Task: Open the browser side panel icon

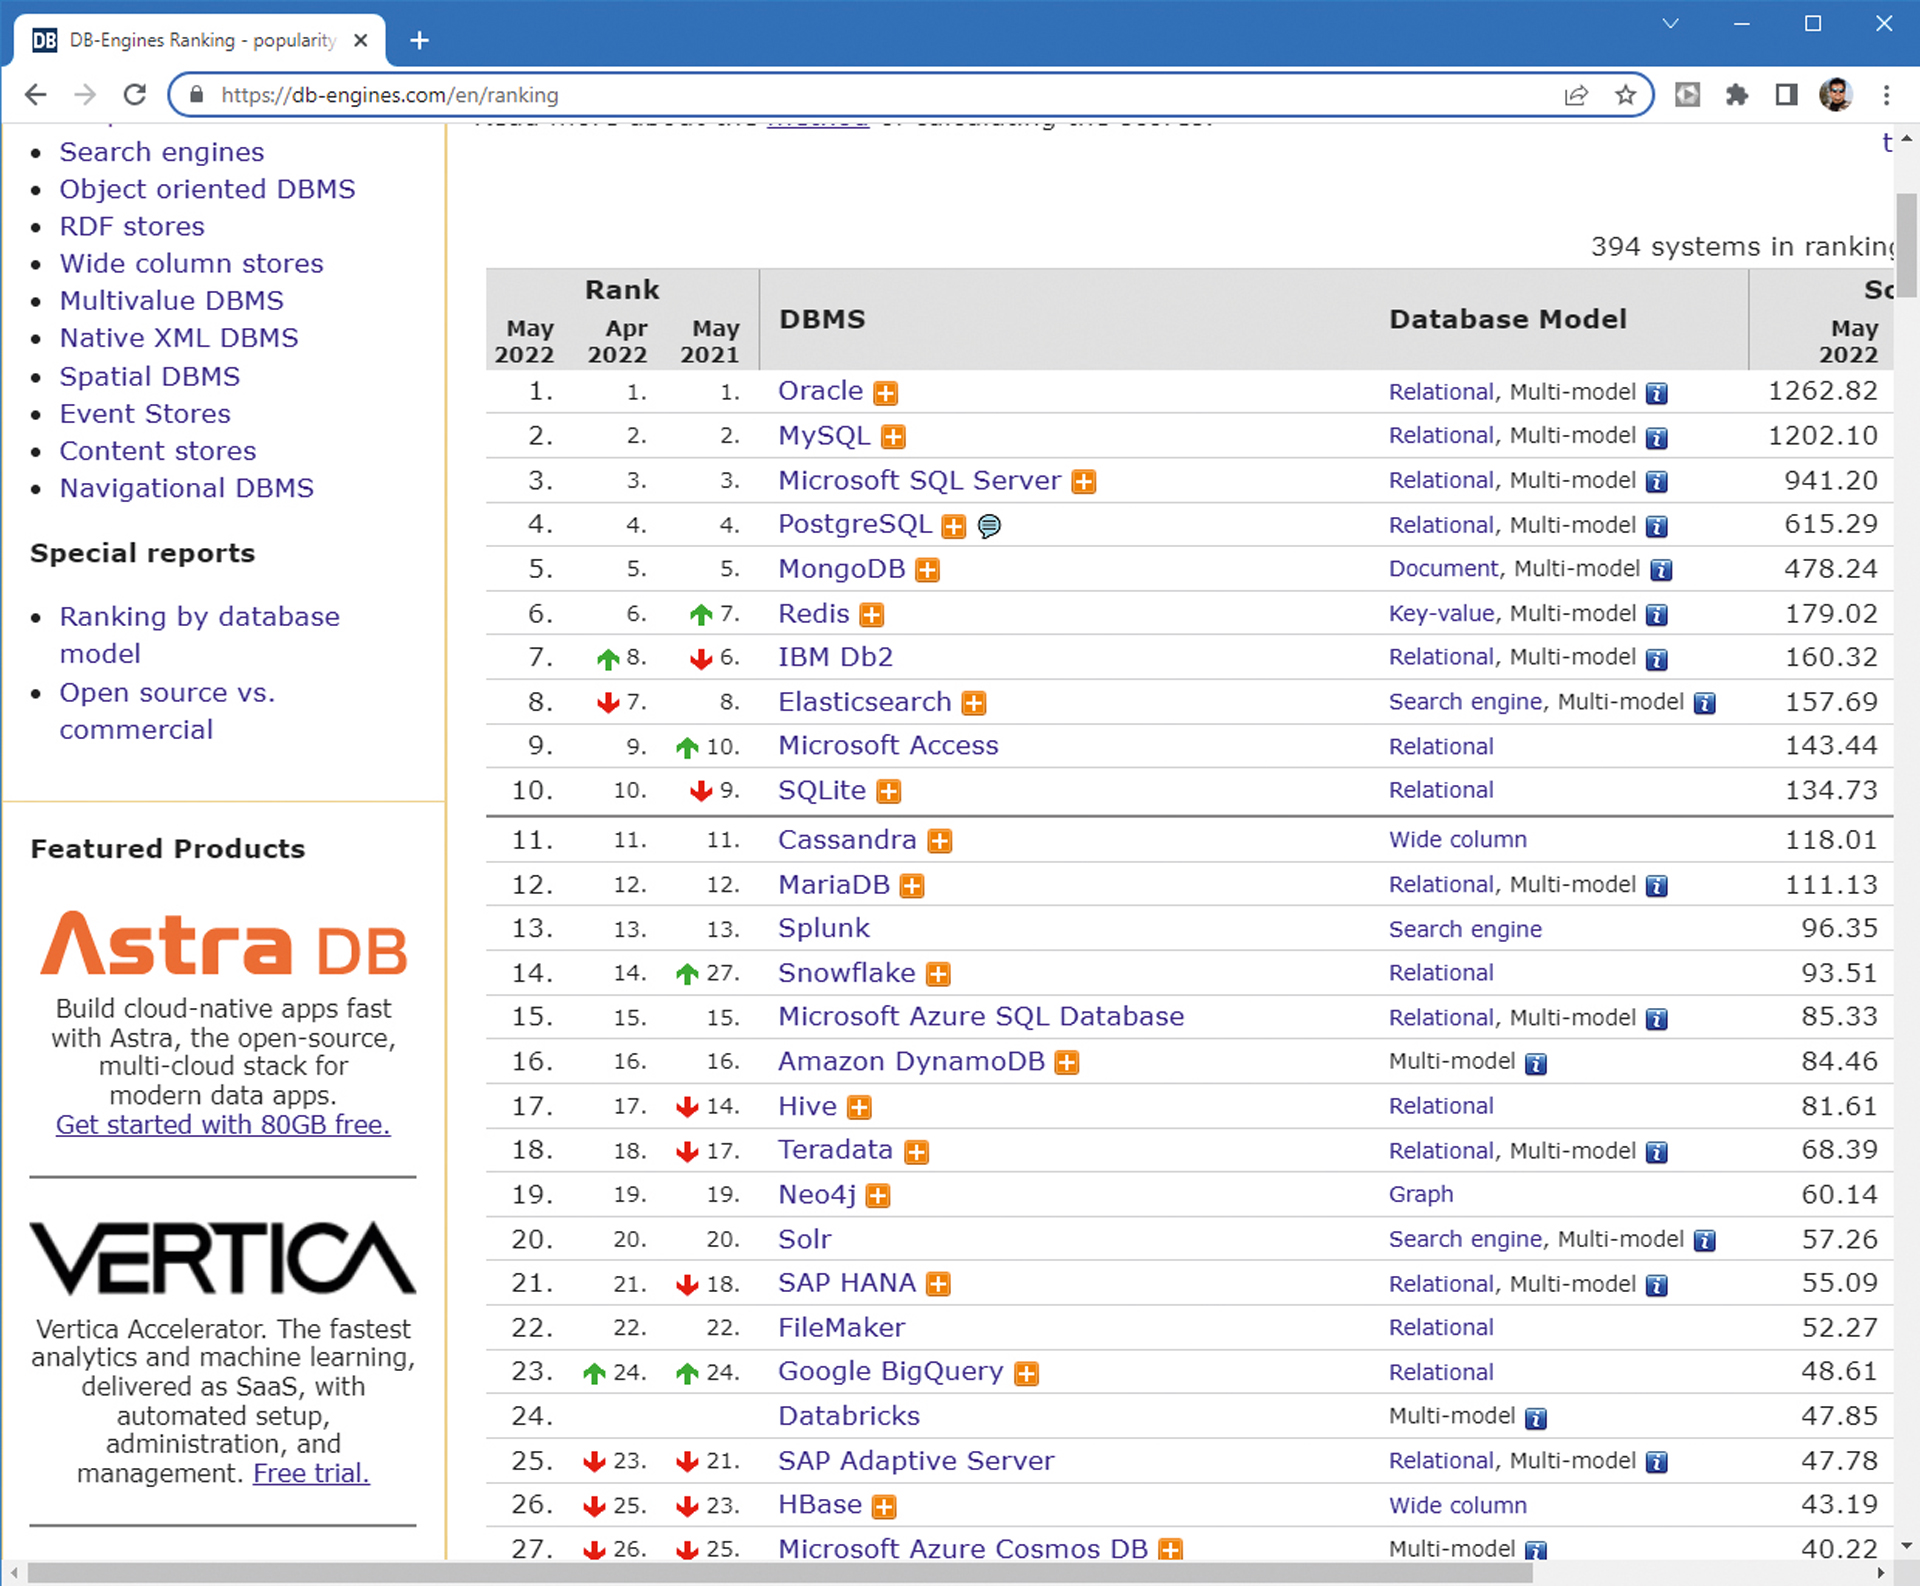Action: pyautogui.click(x=1786, y=95)
